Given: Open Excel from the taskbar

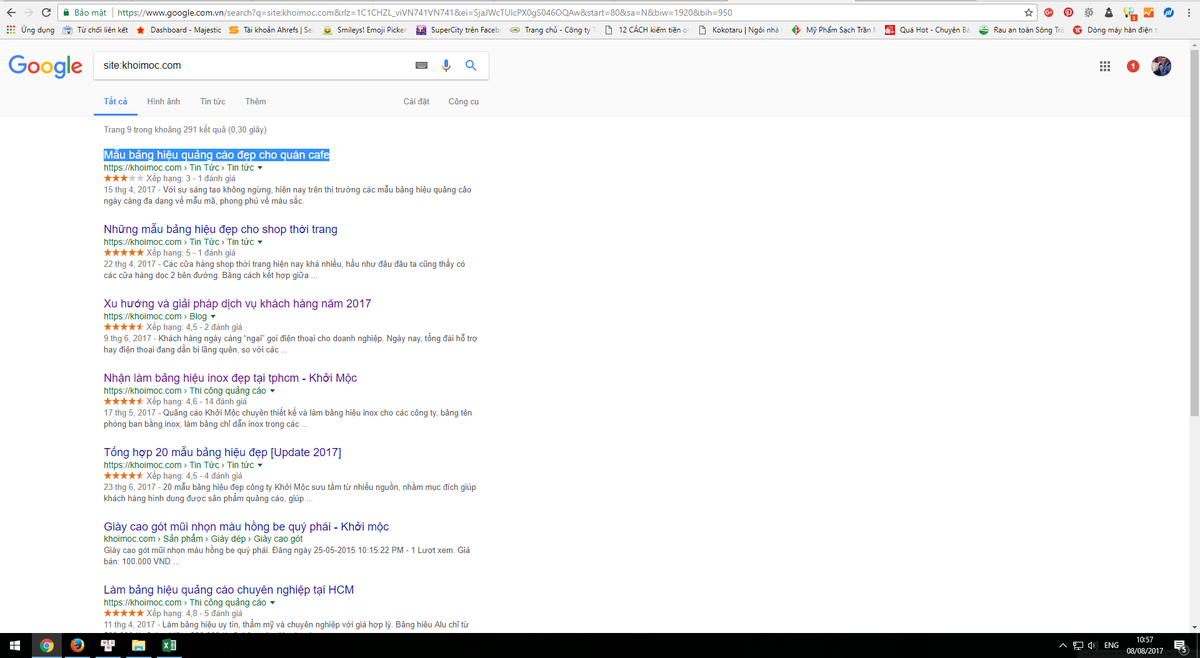Looking at the screenshot, I should click(169, 646).
